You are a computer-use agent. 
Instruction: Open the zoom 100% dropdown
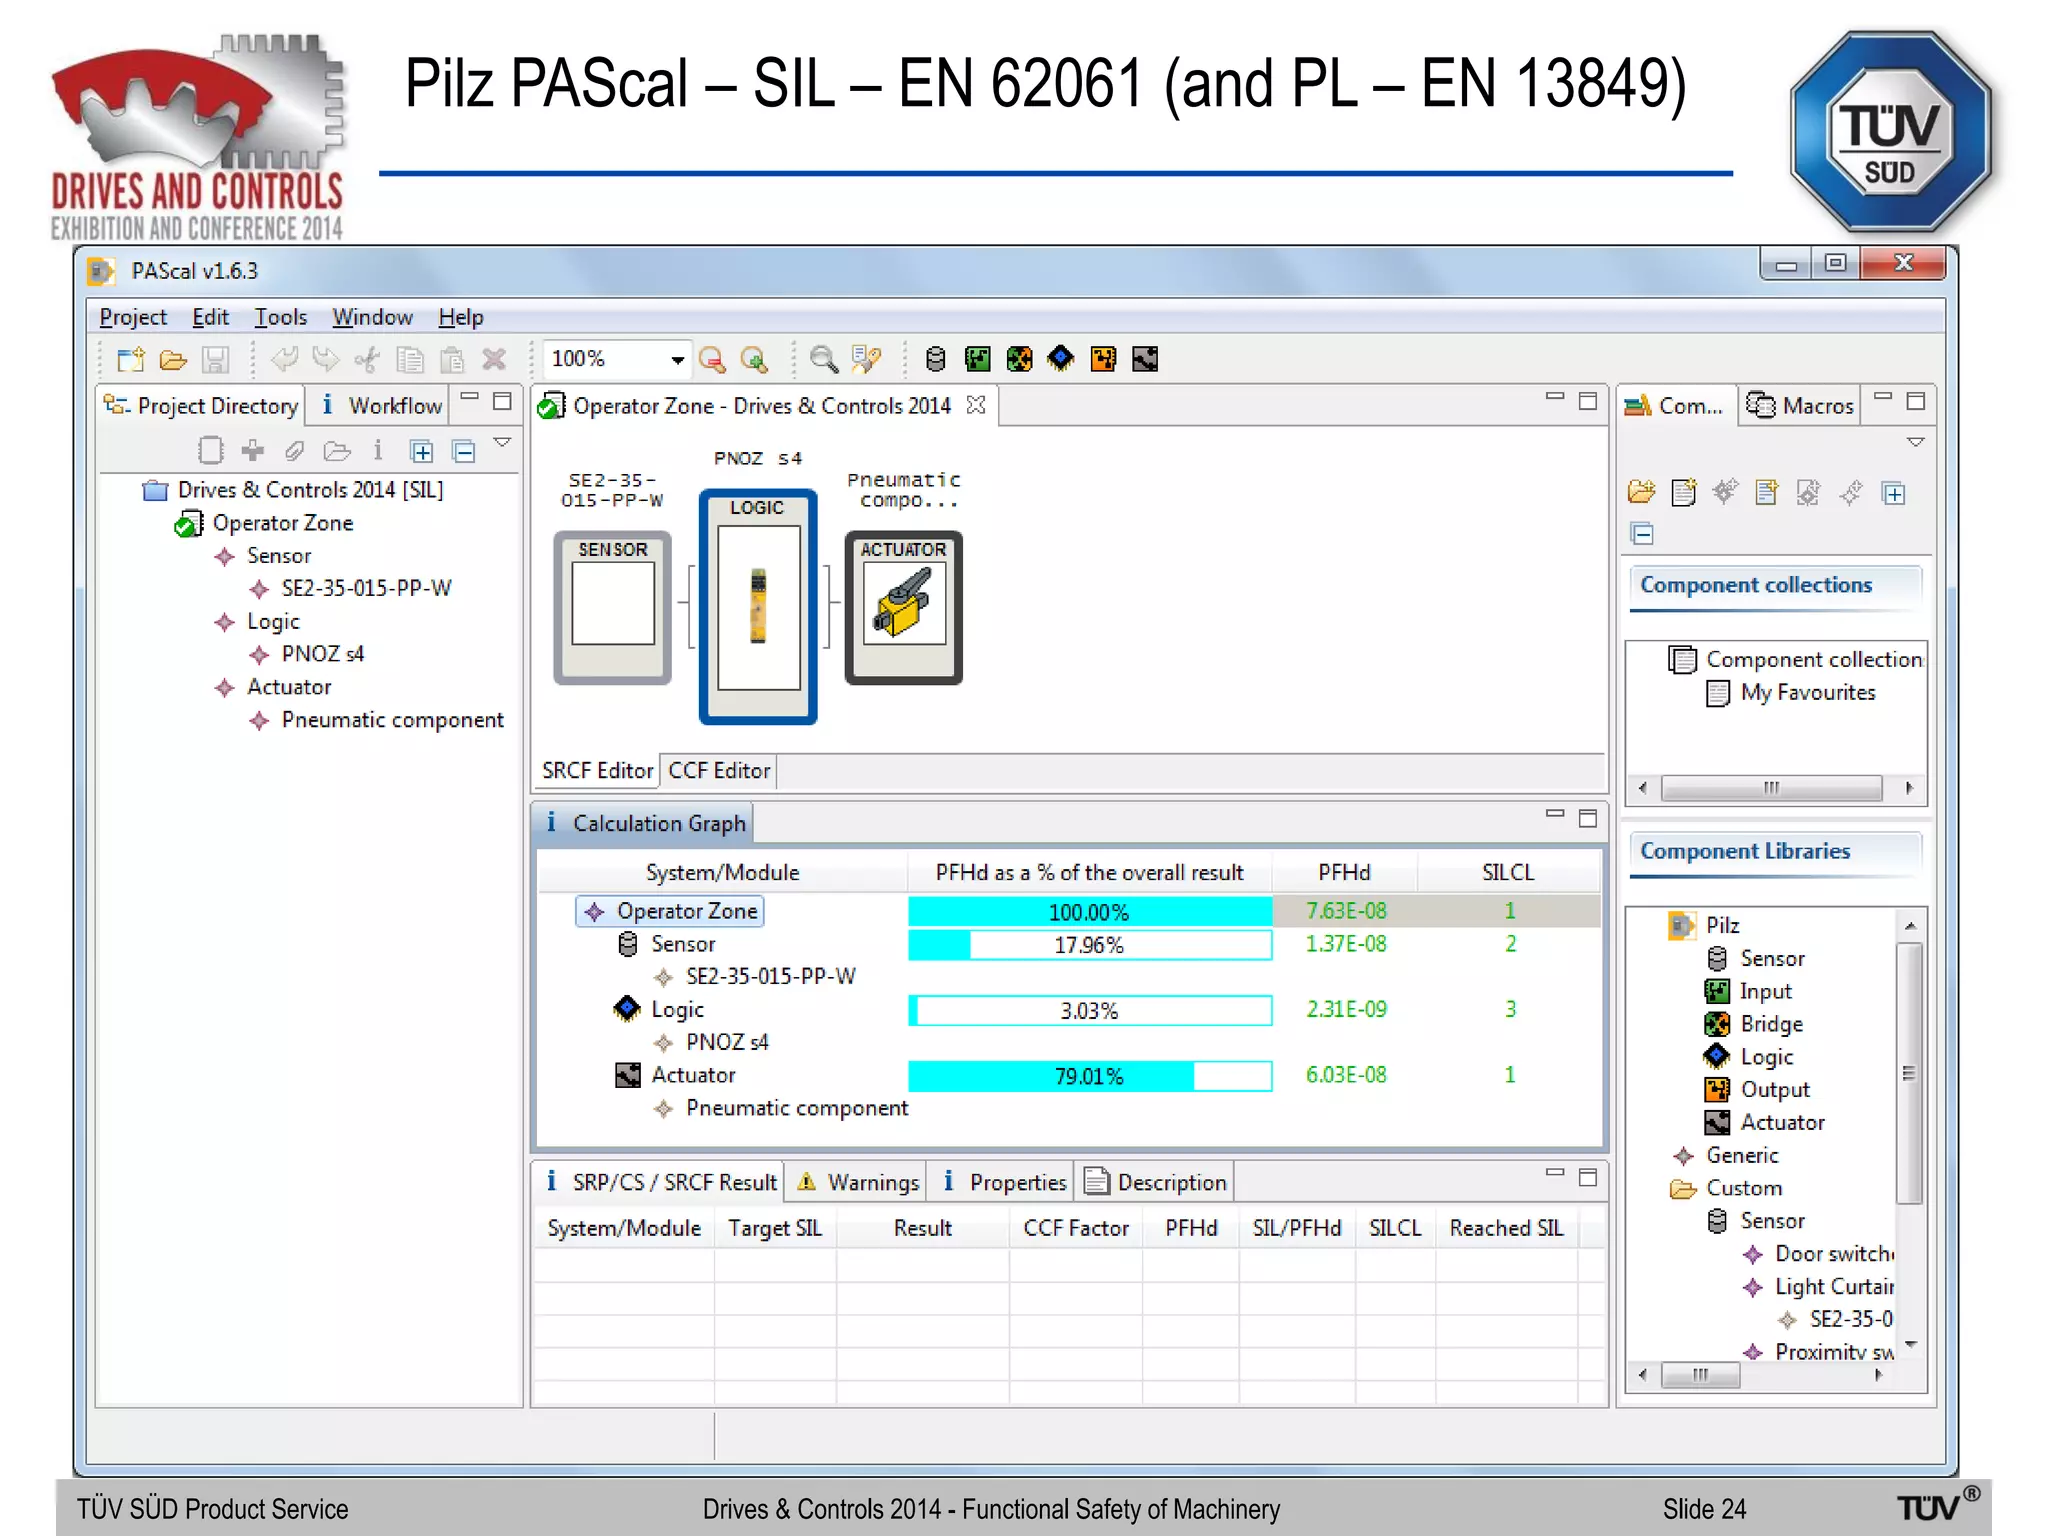(x=677, y=359)
